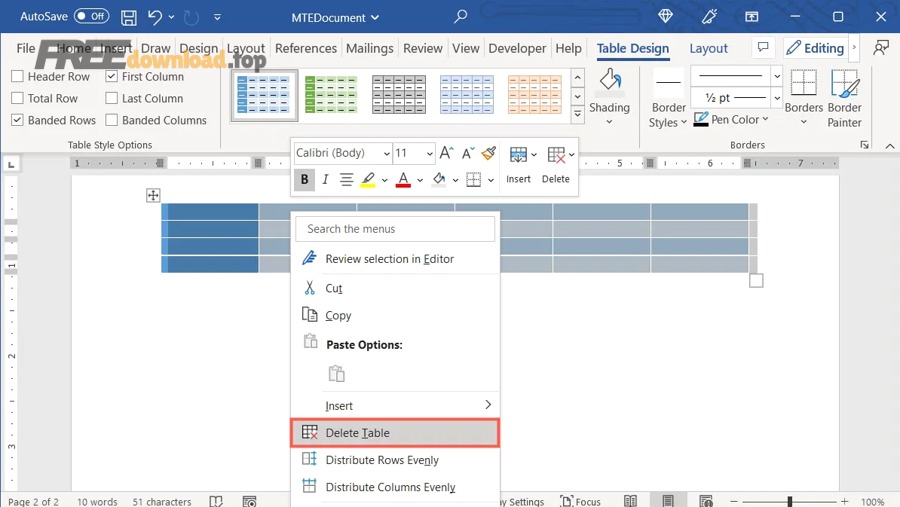Image resolution: width=900 pixels, height=507 pixels.
Task: Open MTEDocument title dropdown
Action: click(x=375, y=18)
